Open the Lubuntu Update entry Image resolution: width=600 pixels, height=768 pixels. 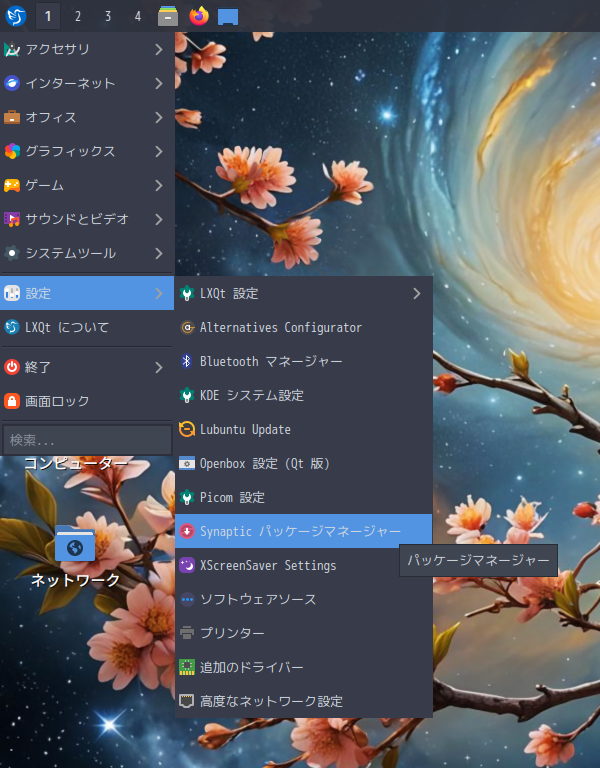click(x=304, y=429)
